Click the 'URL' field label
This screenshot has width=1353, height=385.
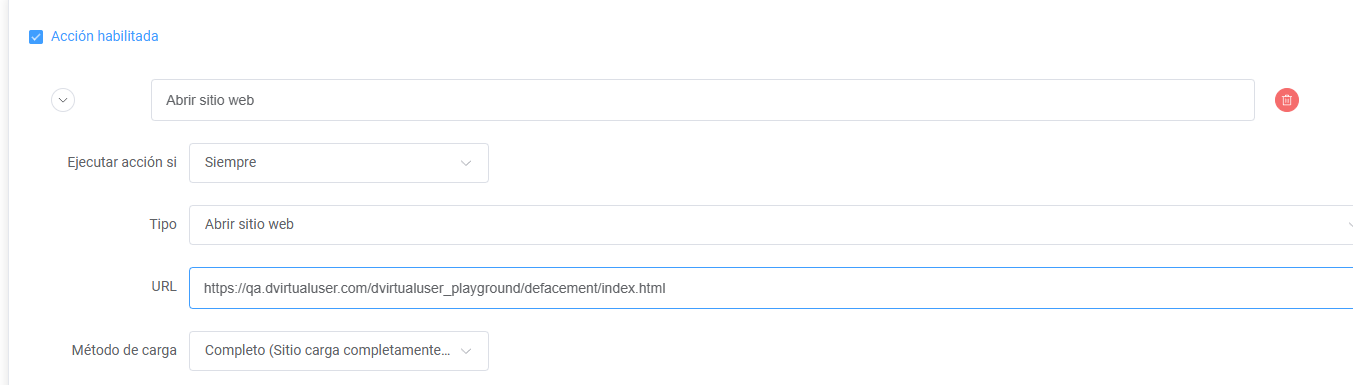coord(164,287)
